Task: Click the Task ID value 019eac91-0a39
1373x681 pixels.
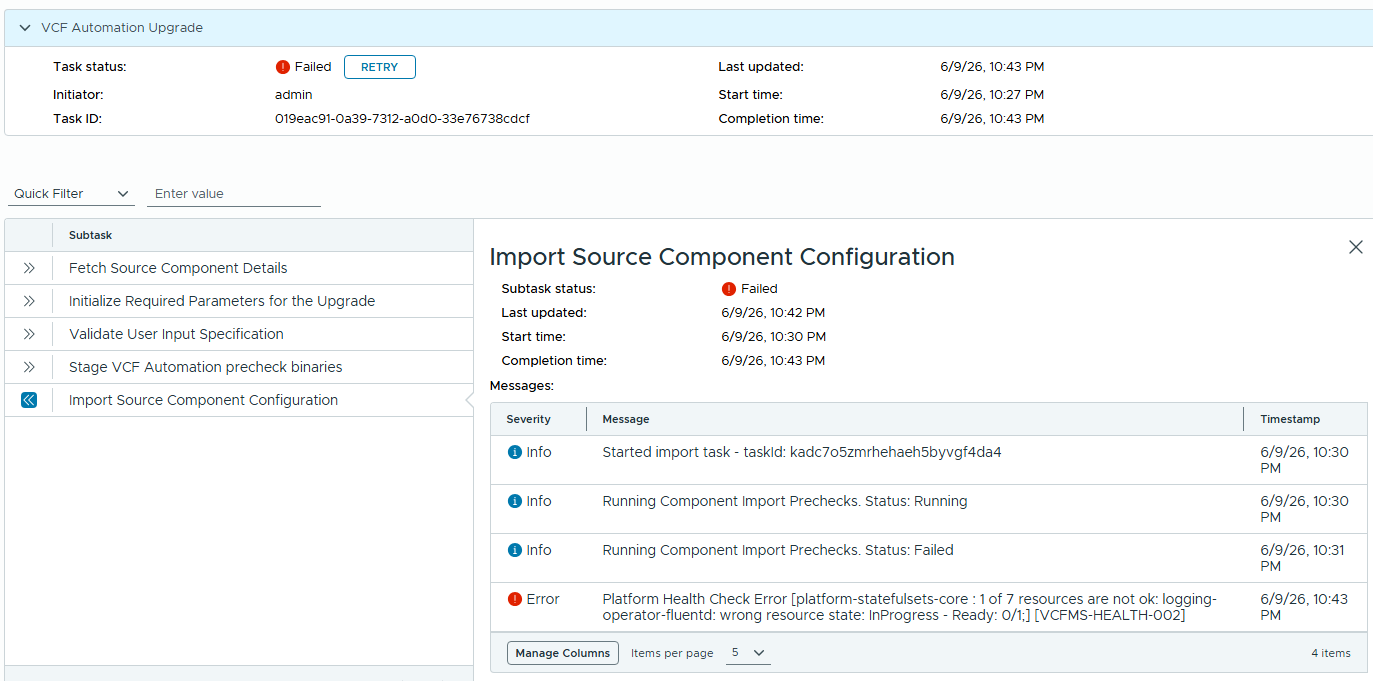Action: (x=402, y=119)
